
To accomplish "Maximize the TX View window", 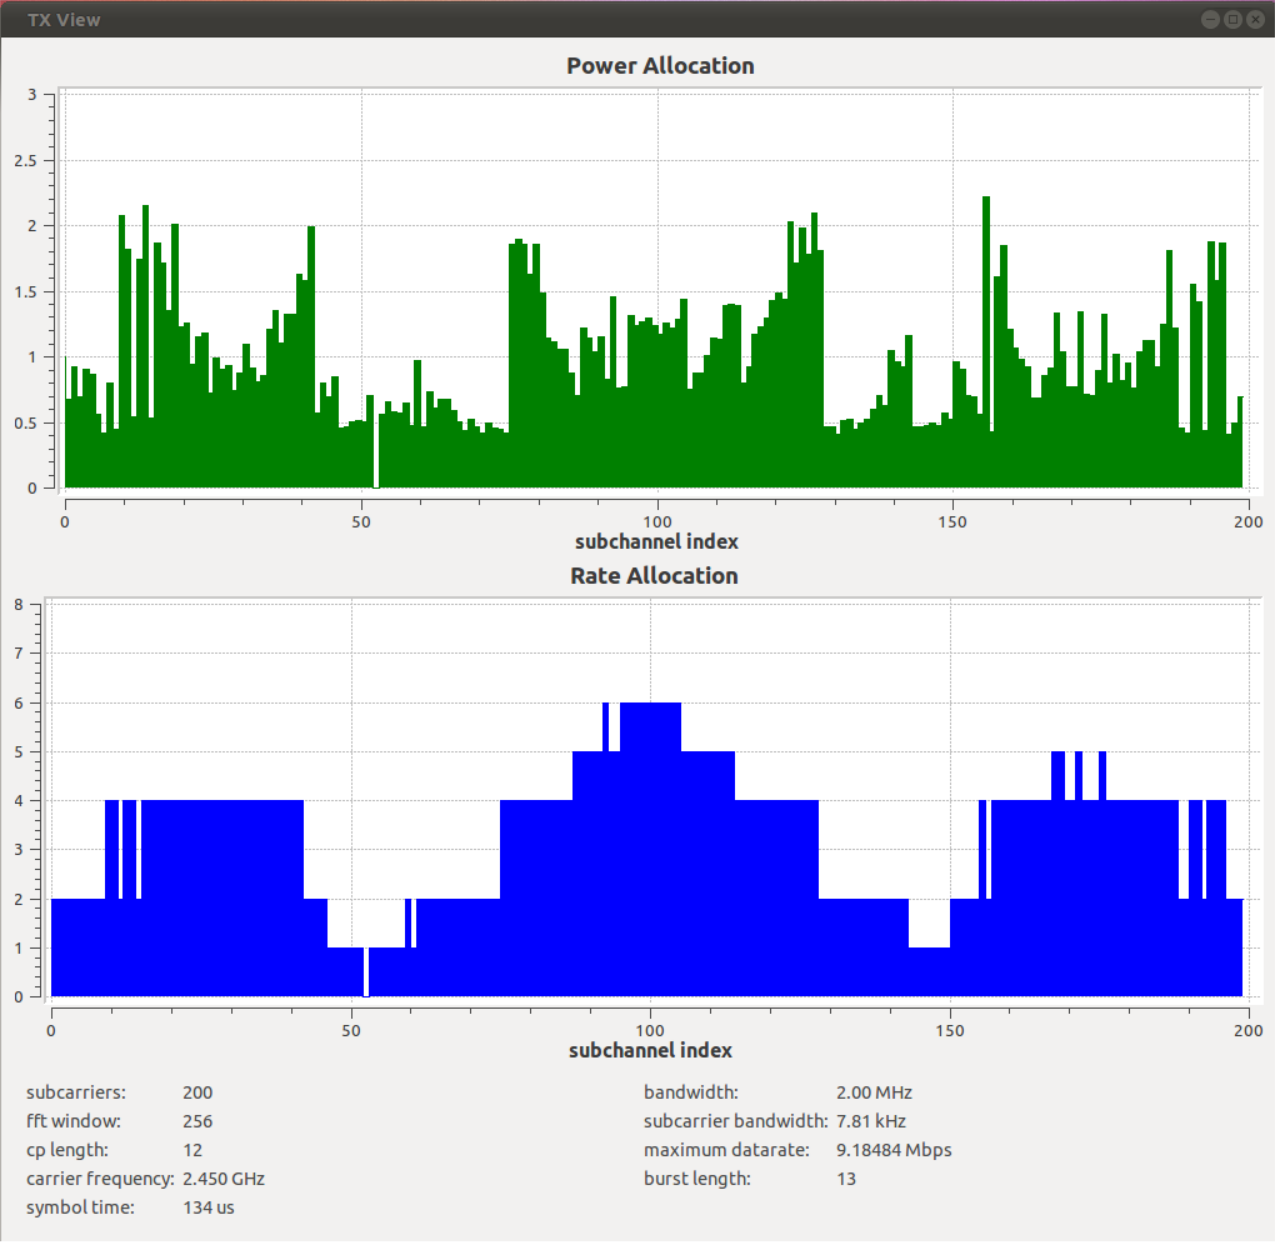I will [1233, 19].
